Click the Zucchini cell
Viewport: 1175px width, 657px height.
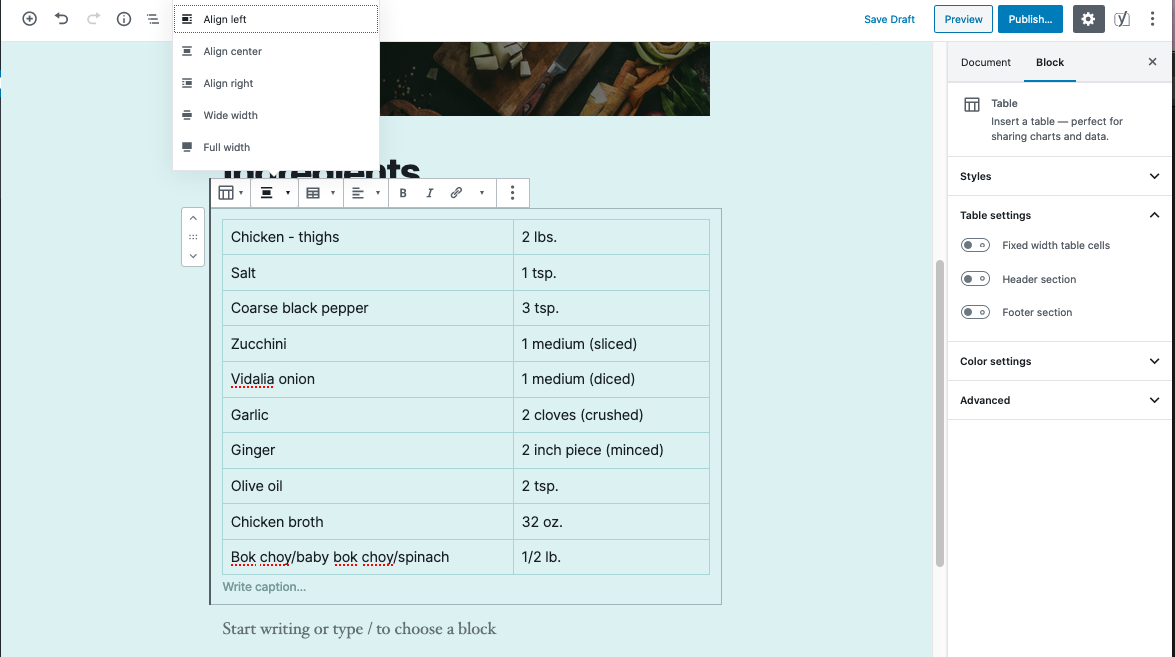pos(368,344)
